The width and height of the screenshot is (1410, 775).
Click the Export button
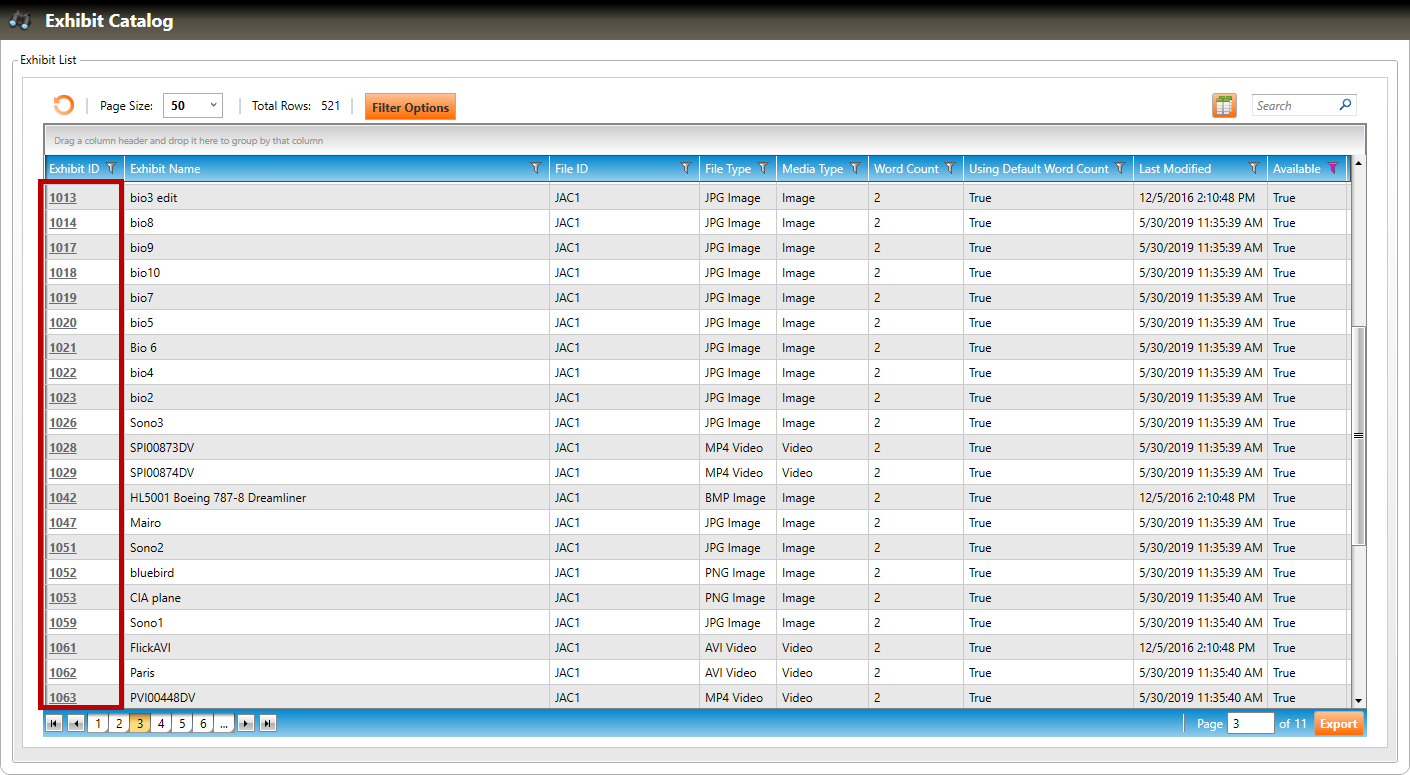pyautogui.click(x=1338, y=724)
